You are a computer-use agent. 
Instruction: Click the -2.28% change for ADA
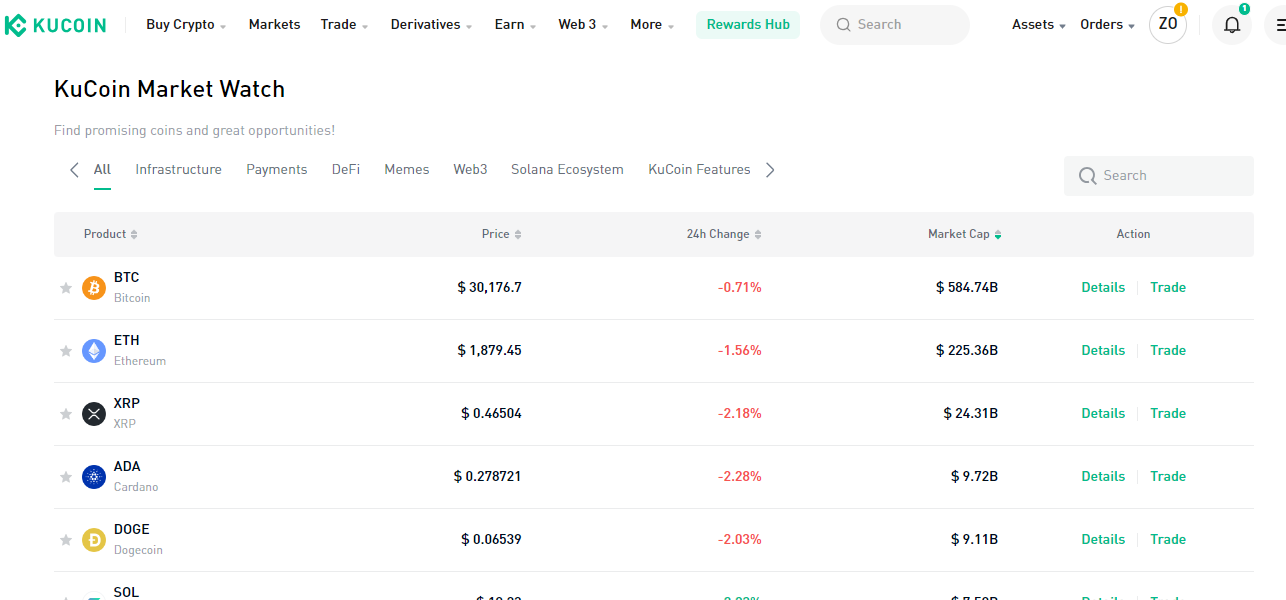tap(740, 477)
